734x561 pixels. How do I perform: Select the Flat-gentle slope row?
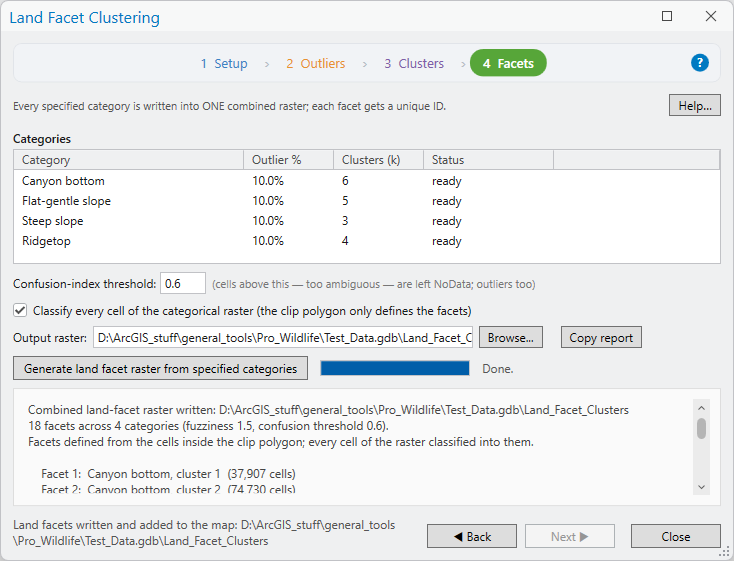(x=367, y=201)
